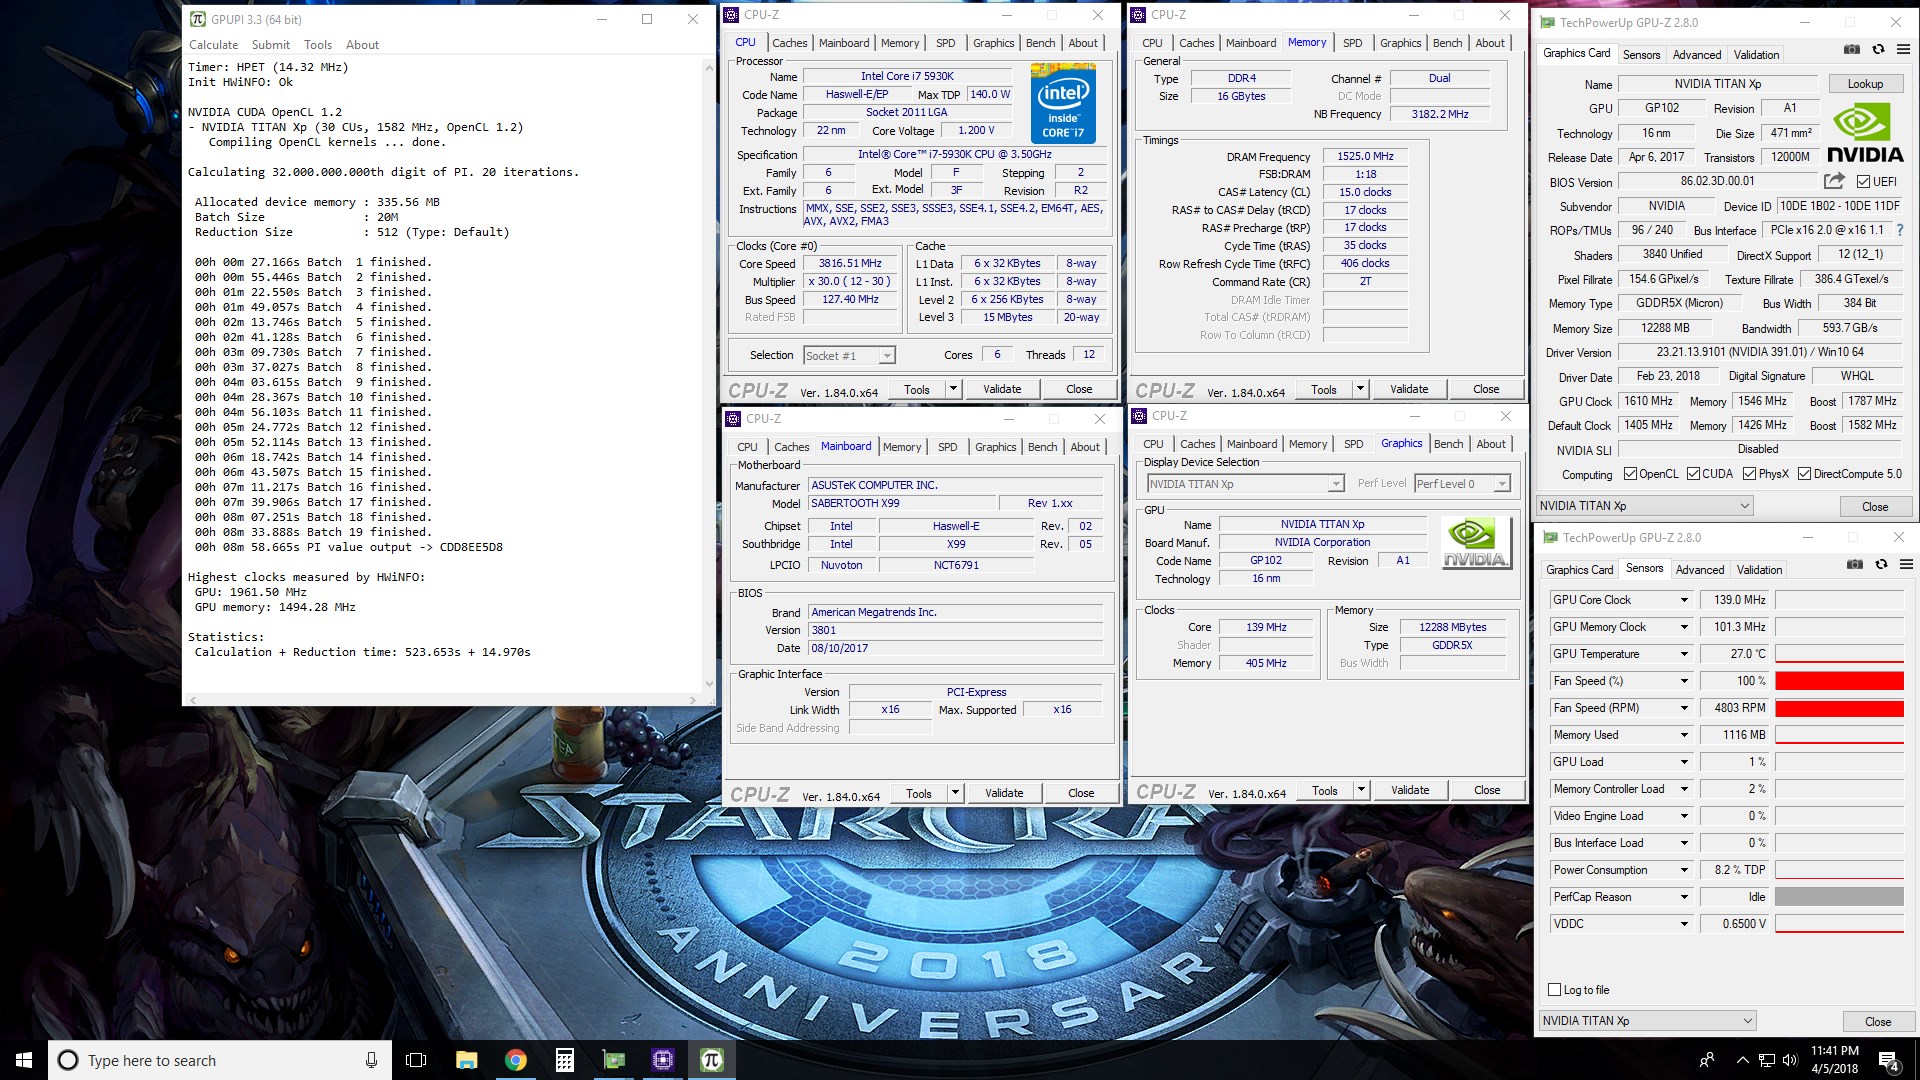Image resolution: width=1920 pixels, height=1080 pixels.
Task: Click the Fan Speed (RPM) red graph bar
Action: (1839, 708)
